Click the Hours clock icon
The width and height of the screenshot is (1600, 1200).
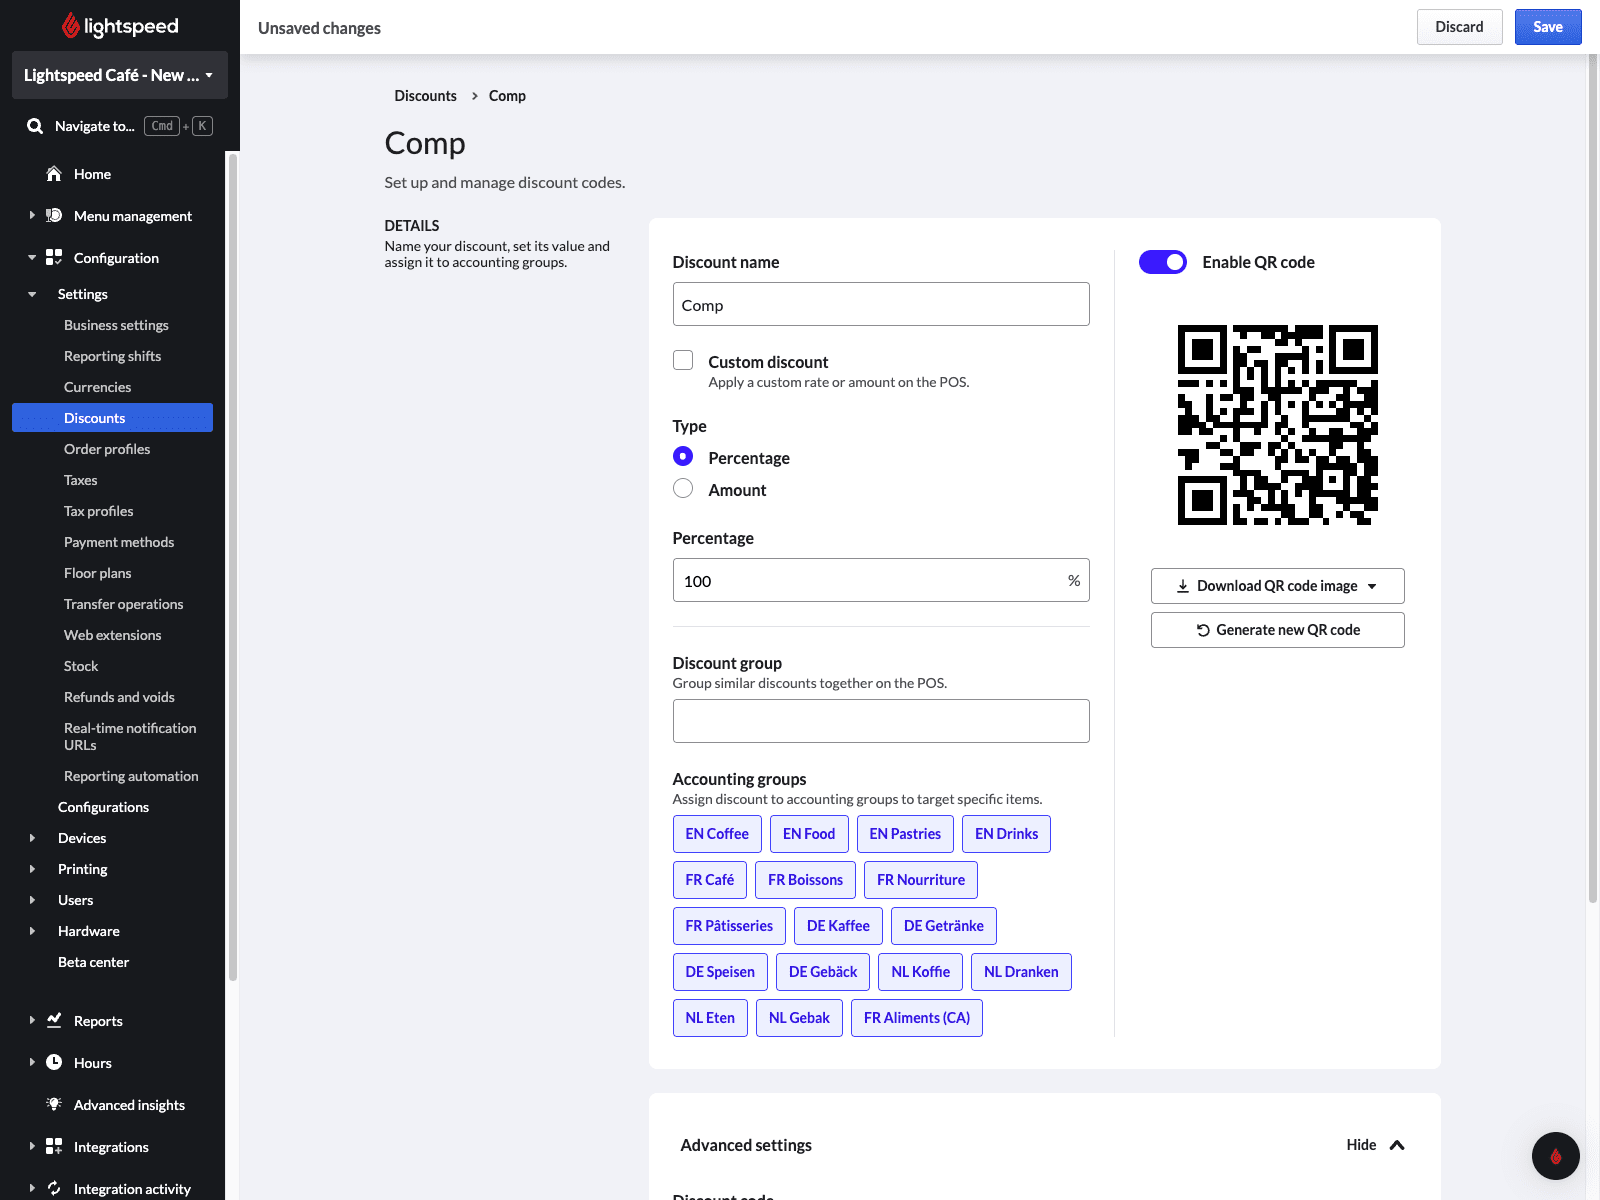pos(54,1062)
